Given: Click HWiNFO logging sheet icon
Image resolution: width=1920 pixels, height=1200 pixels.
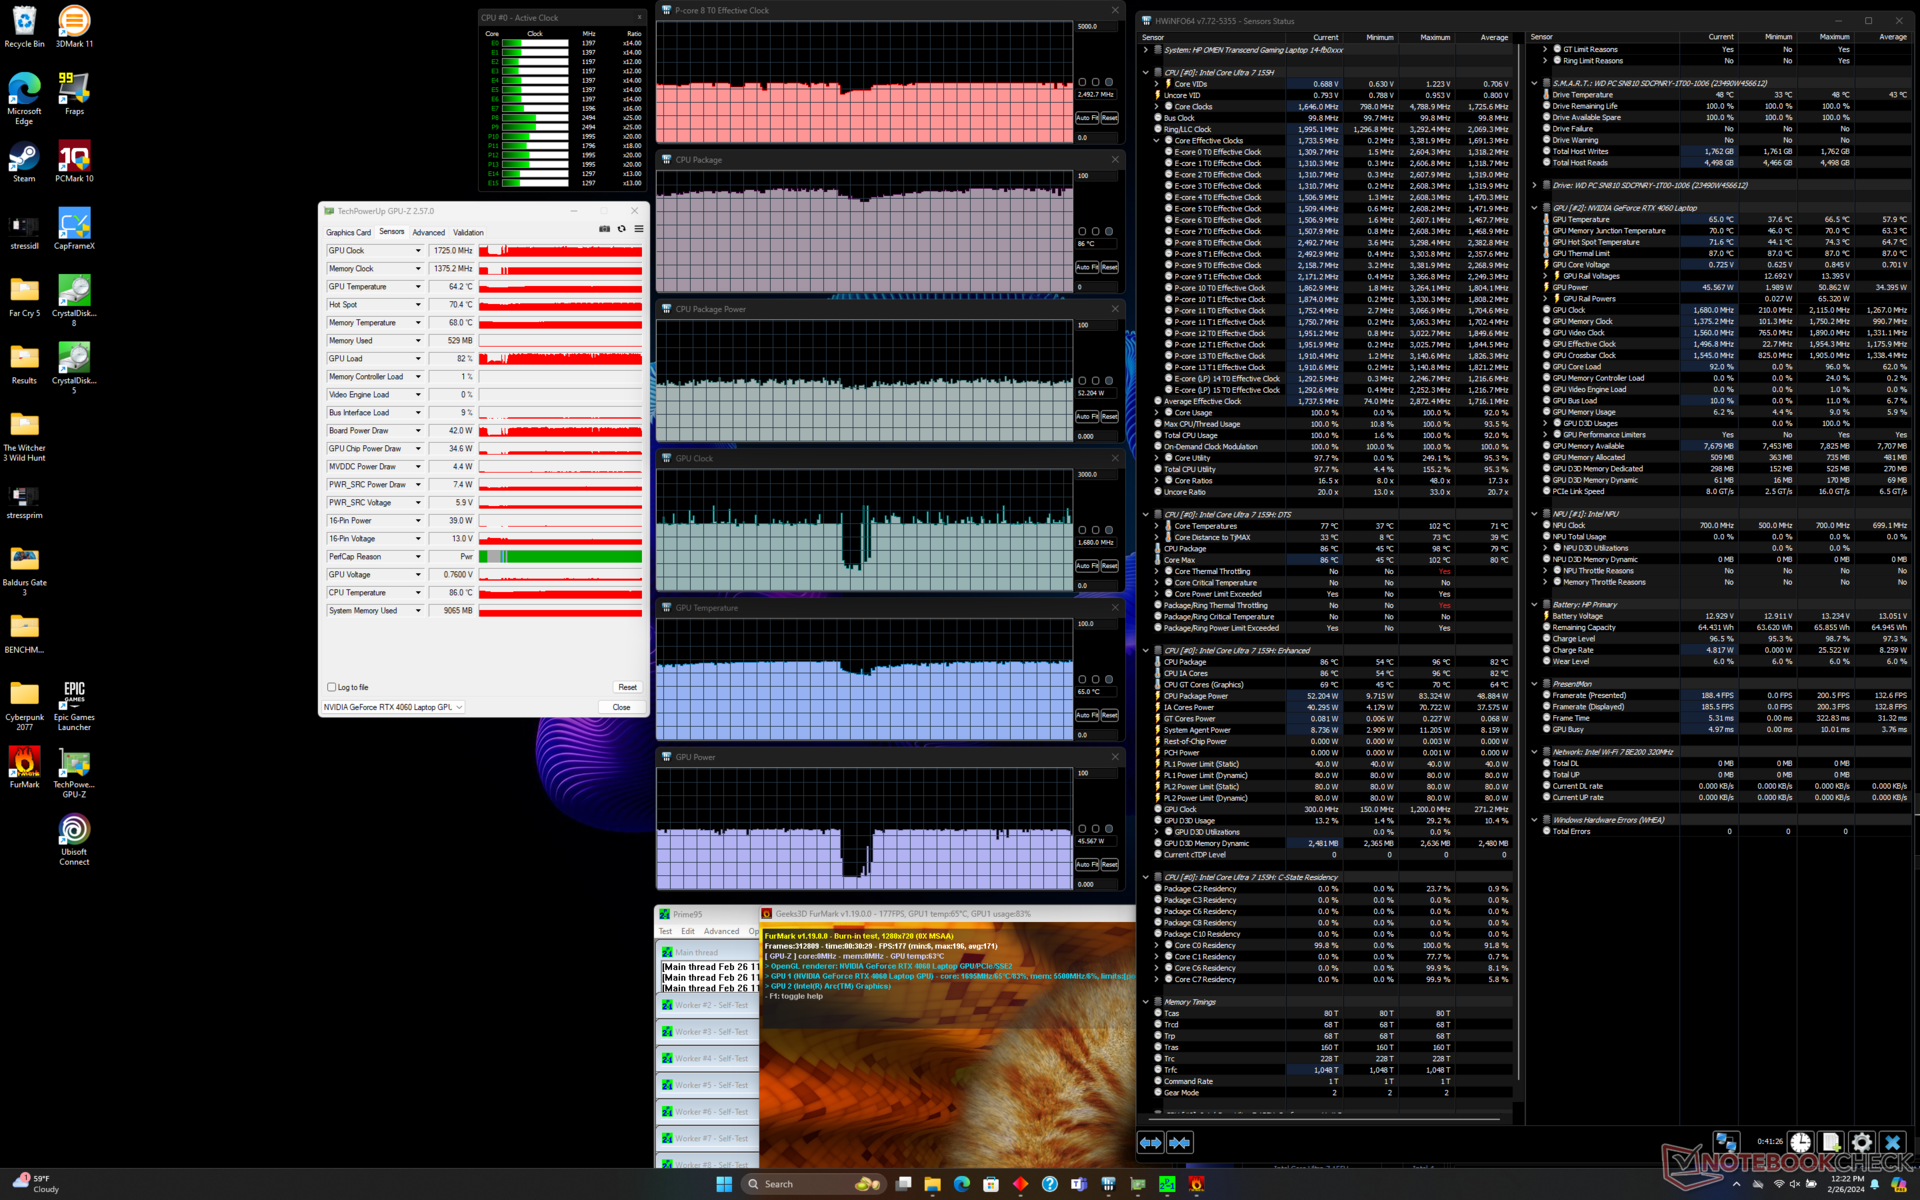Looking at the screenshot, I should [1831, 1142].
